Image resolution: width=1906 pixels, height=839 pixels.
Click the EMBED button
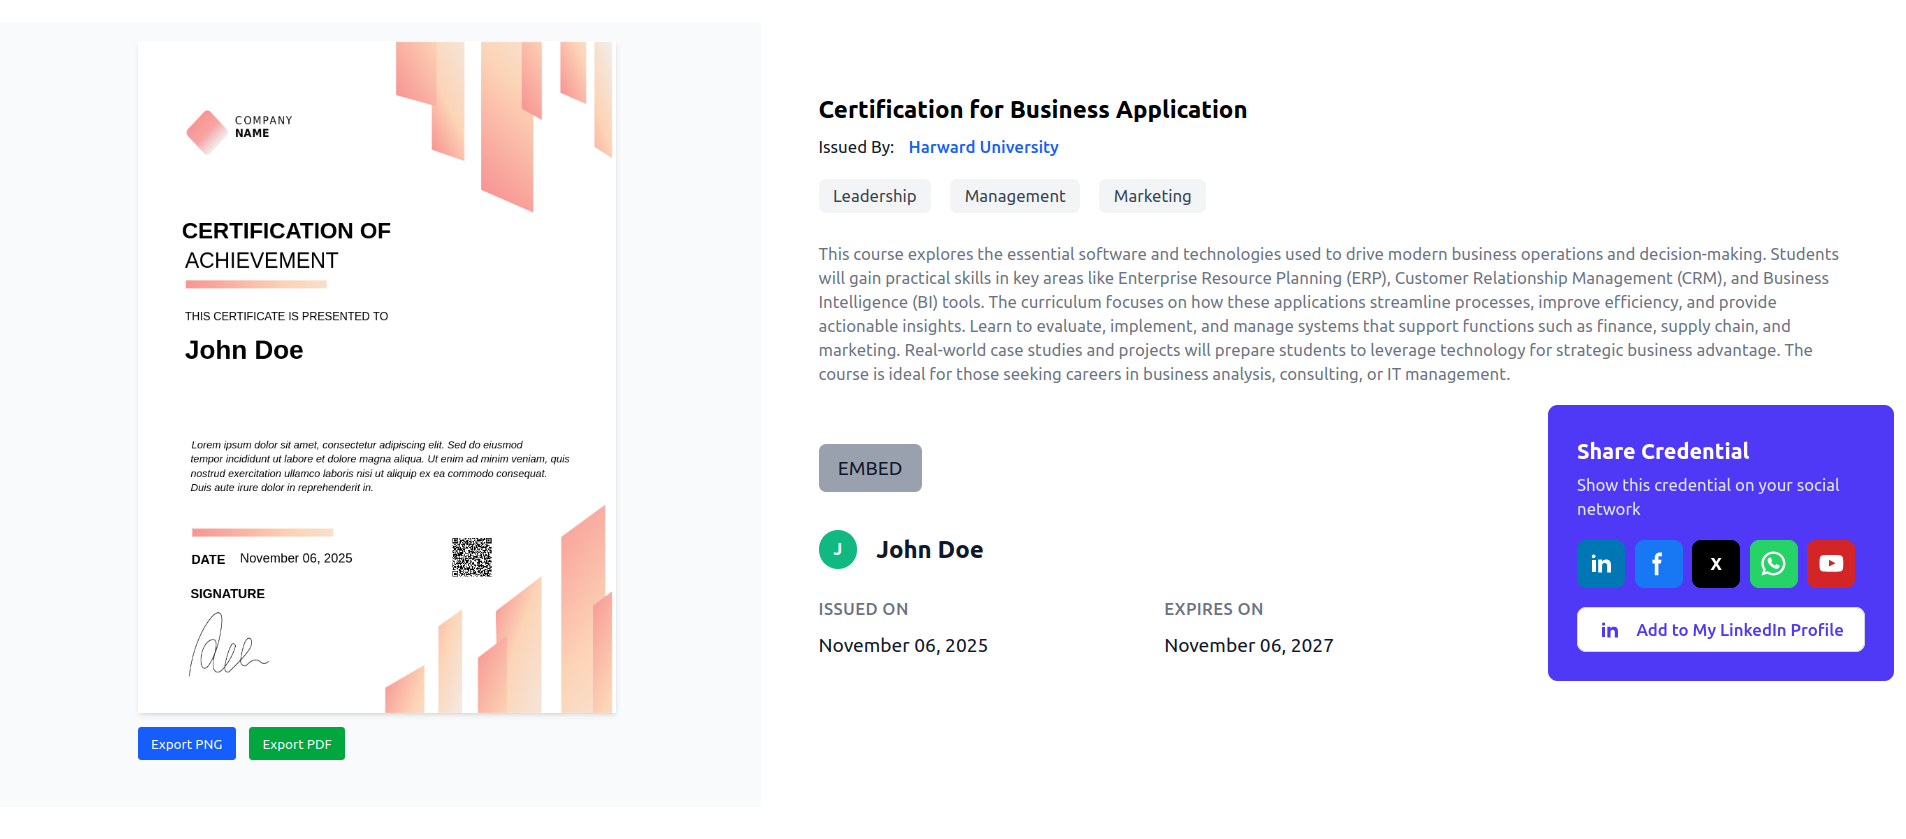point(870,468)
